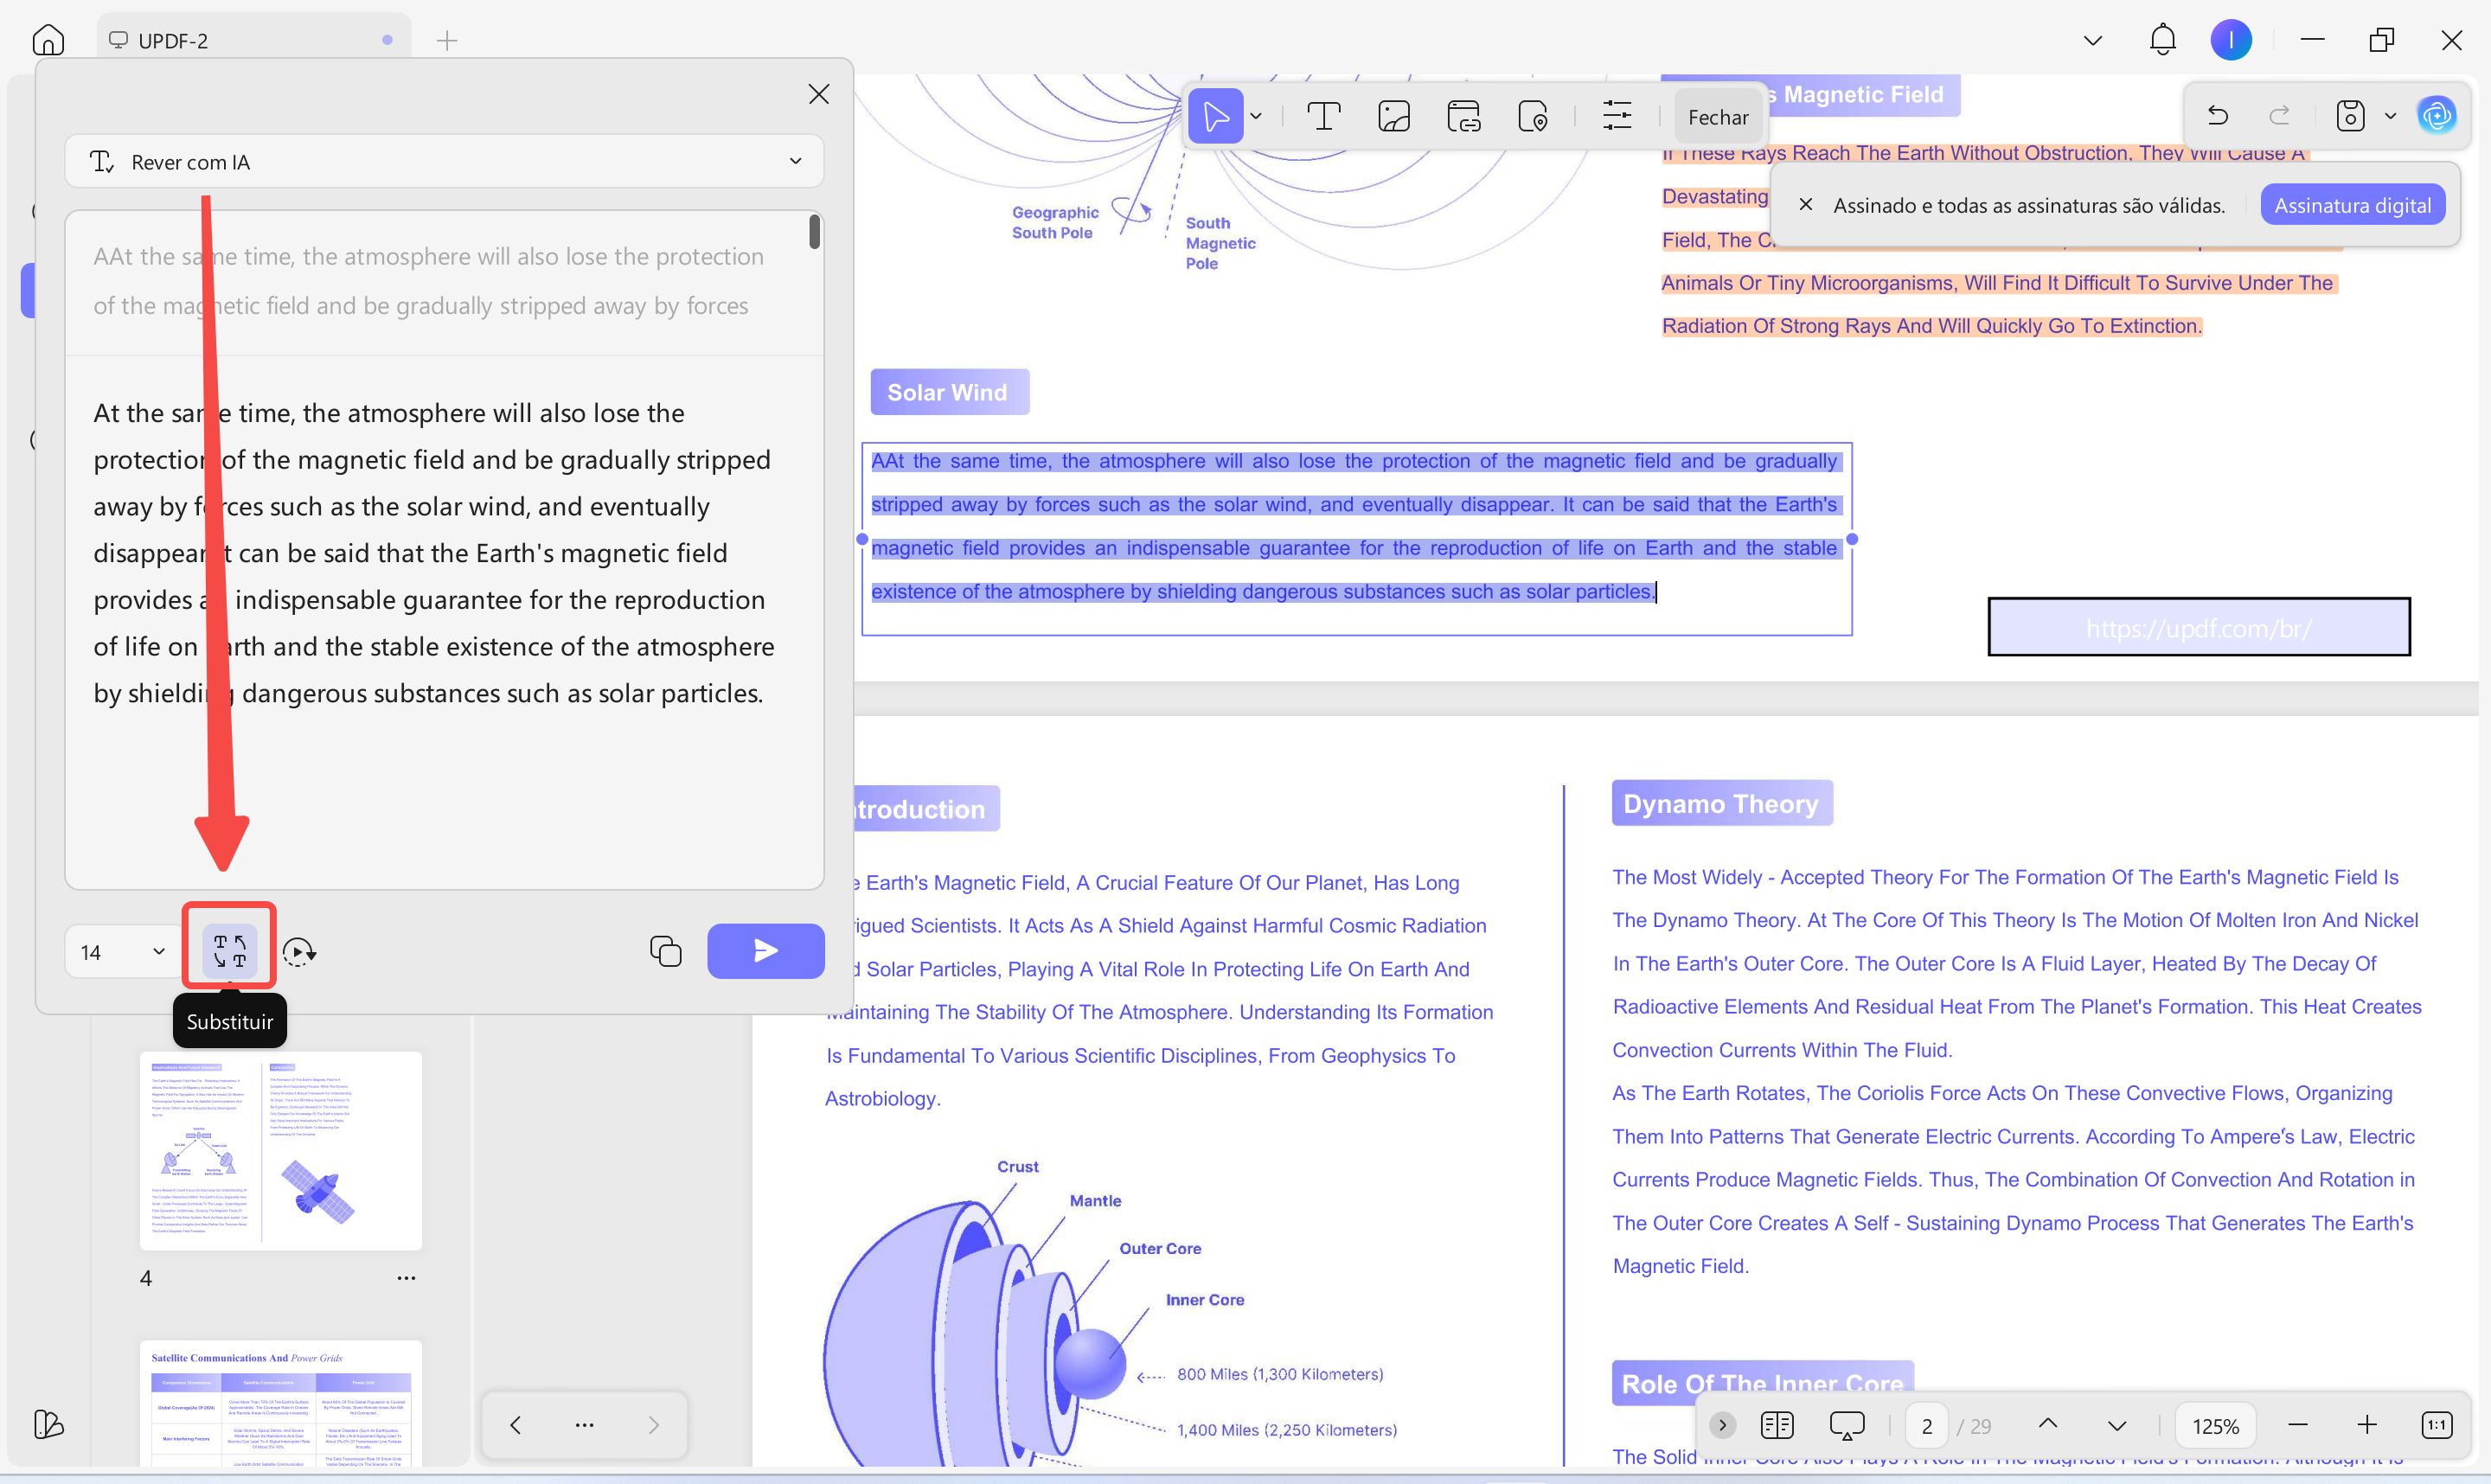The height and width of the screenshot is (1484, 2491).
Task: Copy the AI revised text
Action: [x=665, y=951]
